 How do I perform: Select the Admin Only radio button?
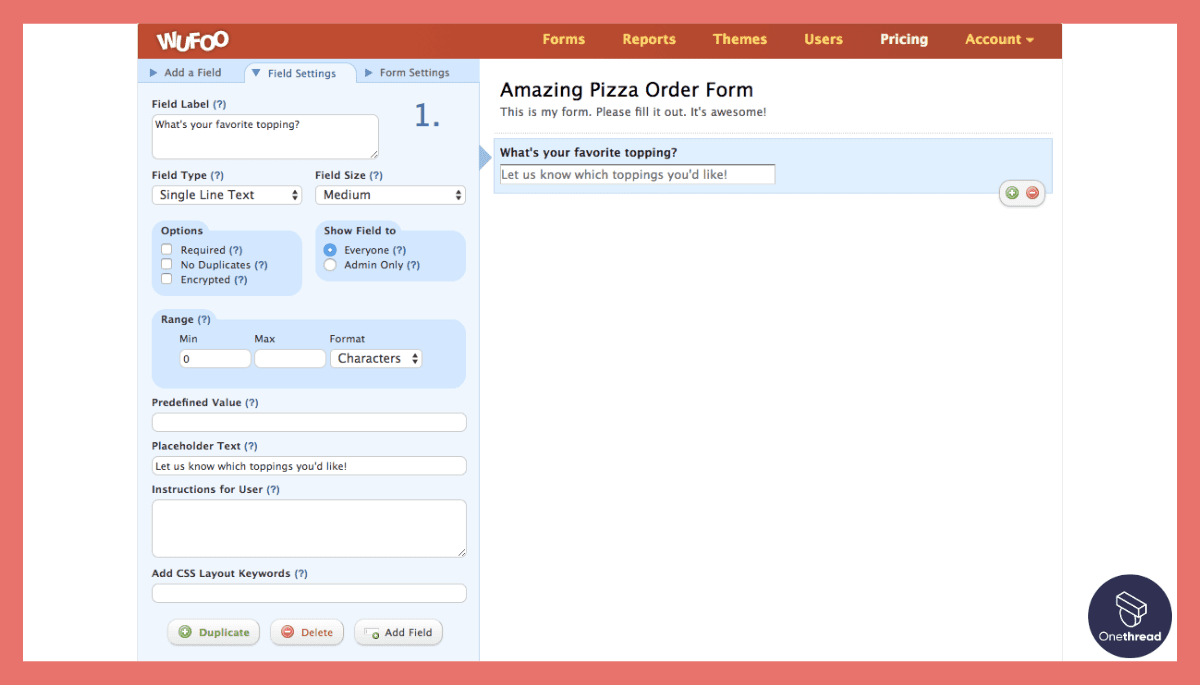click(330, 265)
